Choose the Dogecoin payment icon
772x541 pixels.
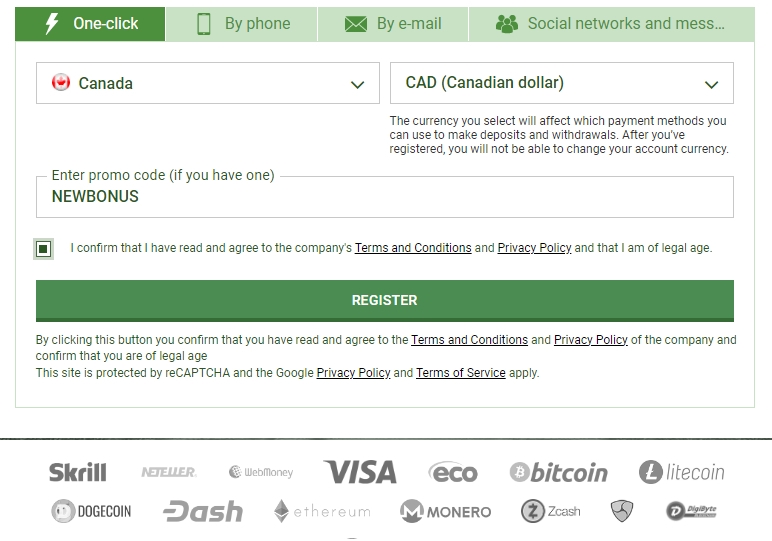click(91, 511)
